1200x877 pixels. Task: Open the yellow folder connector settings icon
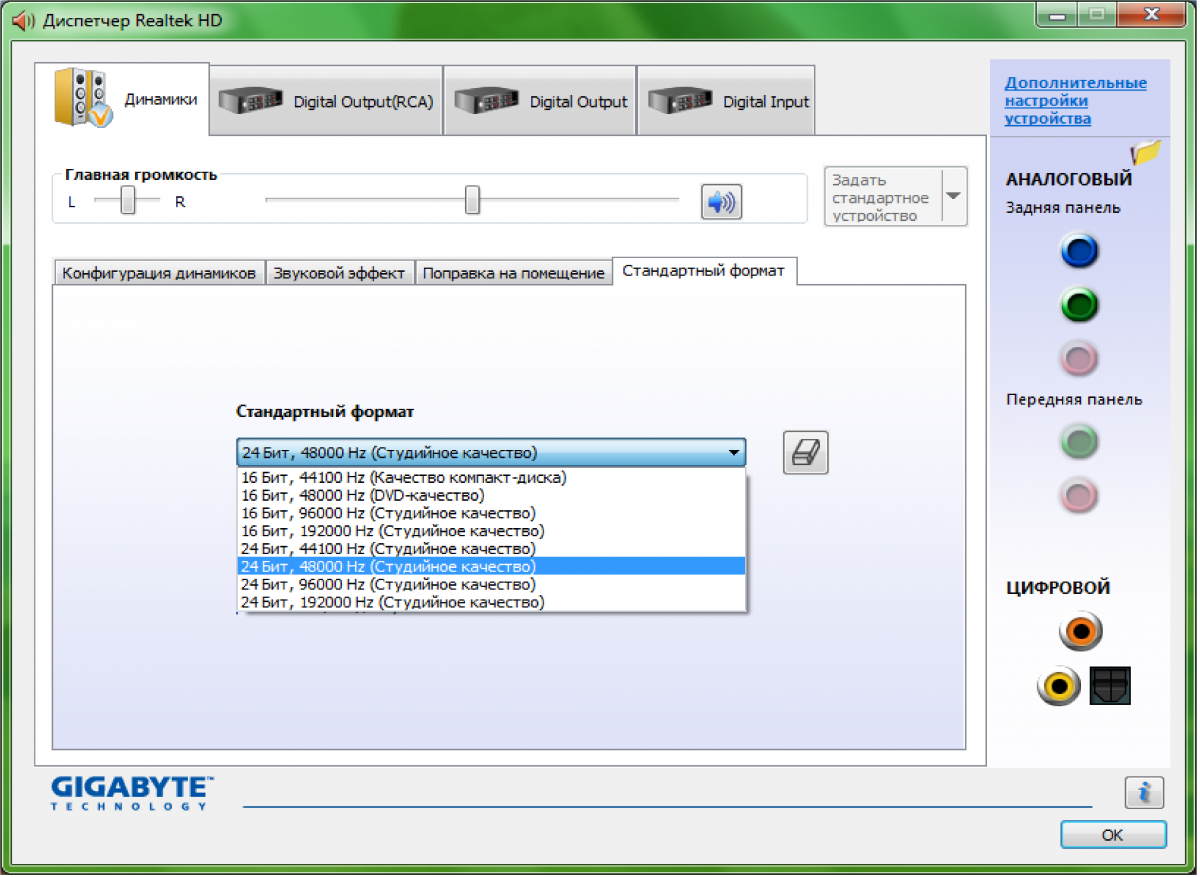pos(1146,152)
